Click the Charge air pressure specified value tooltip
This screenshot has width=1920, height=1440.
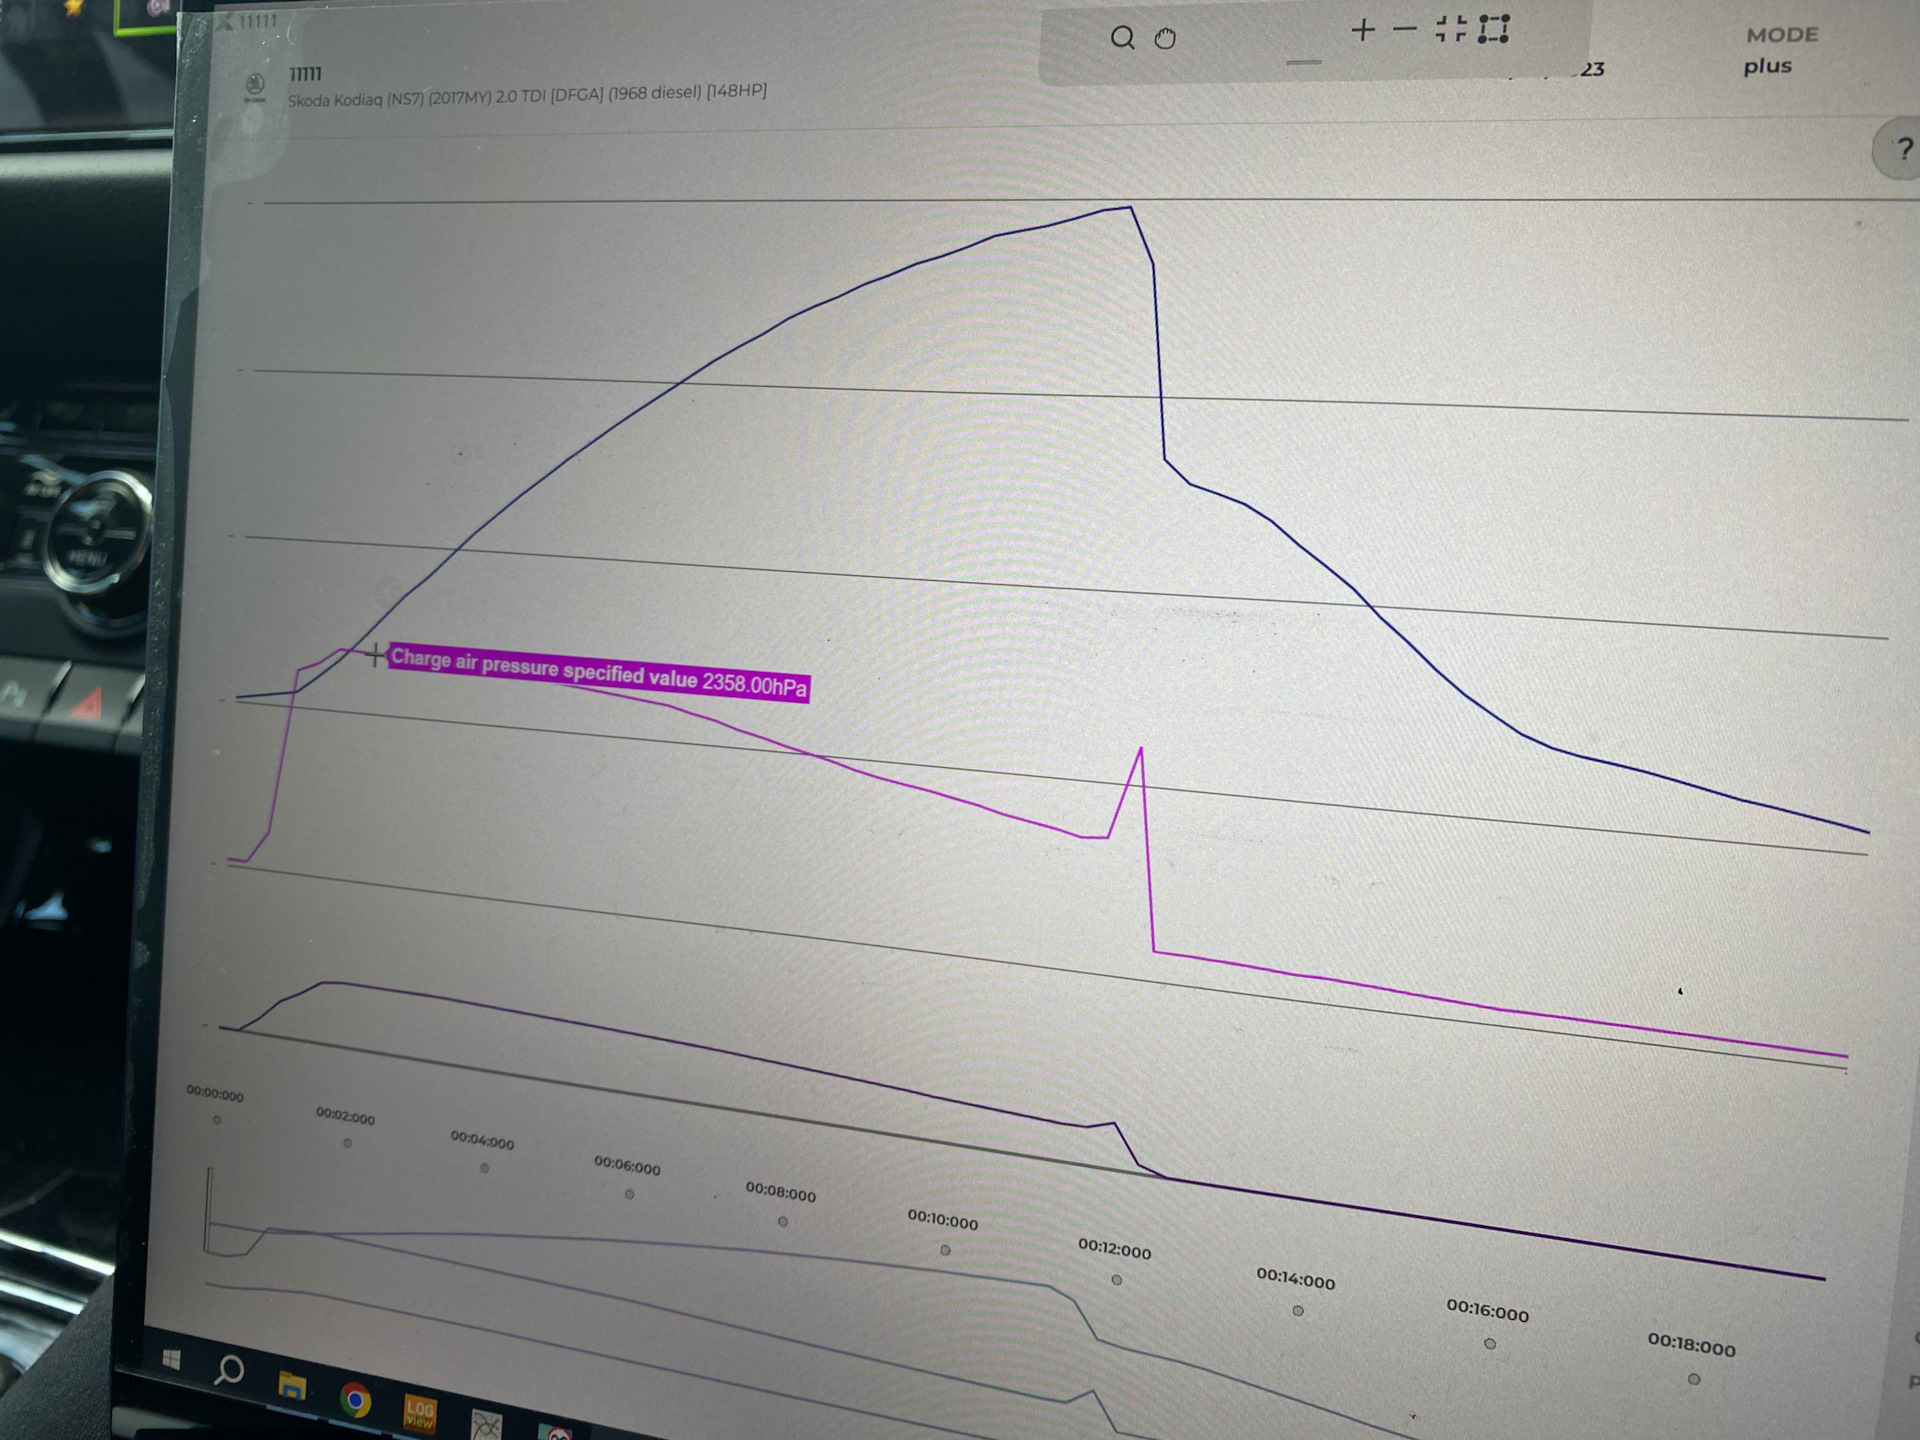pyautogui.click(x=598, y=672)
